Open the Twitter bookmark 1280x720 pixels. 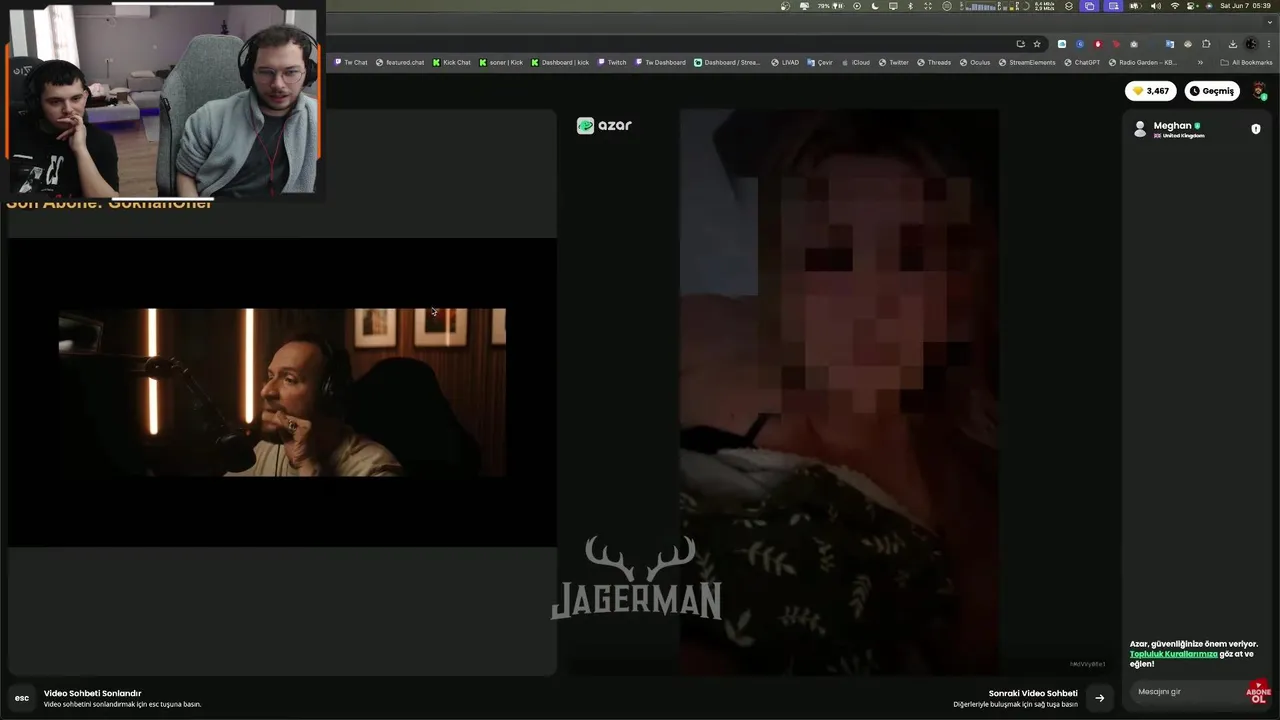click(894, 62)
